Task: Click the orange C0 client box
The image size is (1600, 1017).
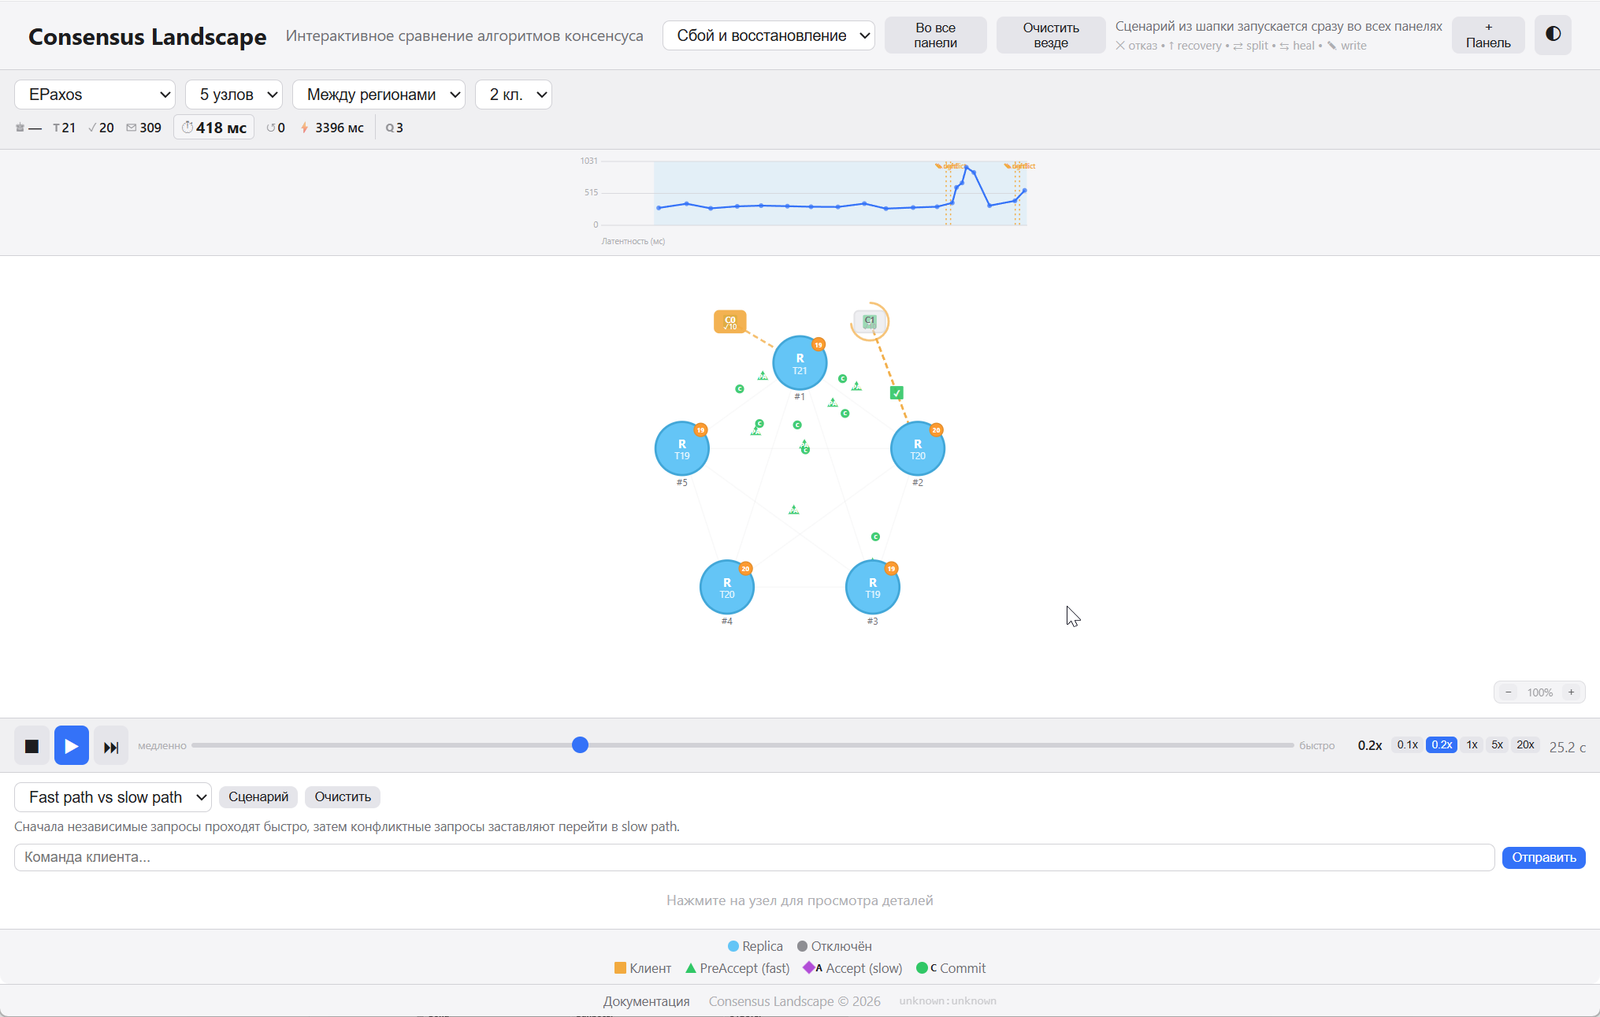Action: [730, 322]
